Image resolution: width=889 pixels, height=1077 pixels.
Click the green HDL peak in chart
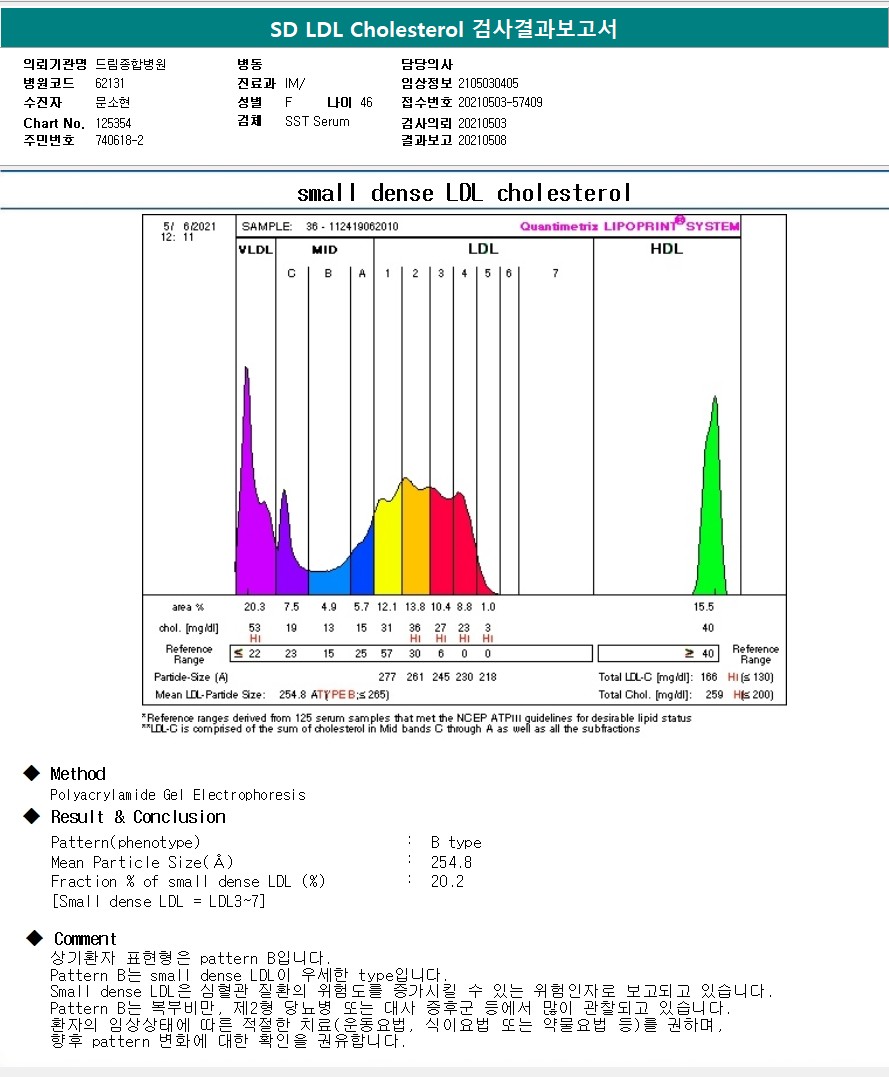click(x=711, y=508)
